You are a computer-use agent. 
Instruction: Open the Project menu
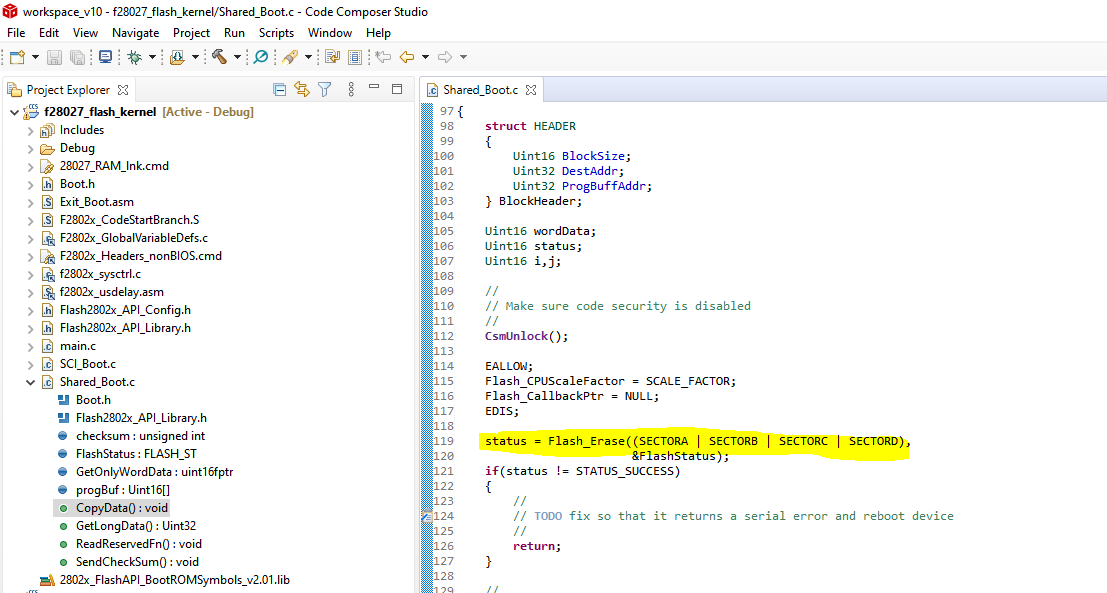click(x=191, y=33)
